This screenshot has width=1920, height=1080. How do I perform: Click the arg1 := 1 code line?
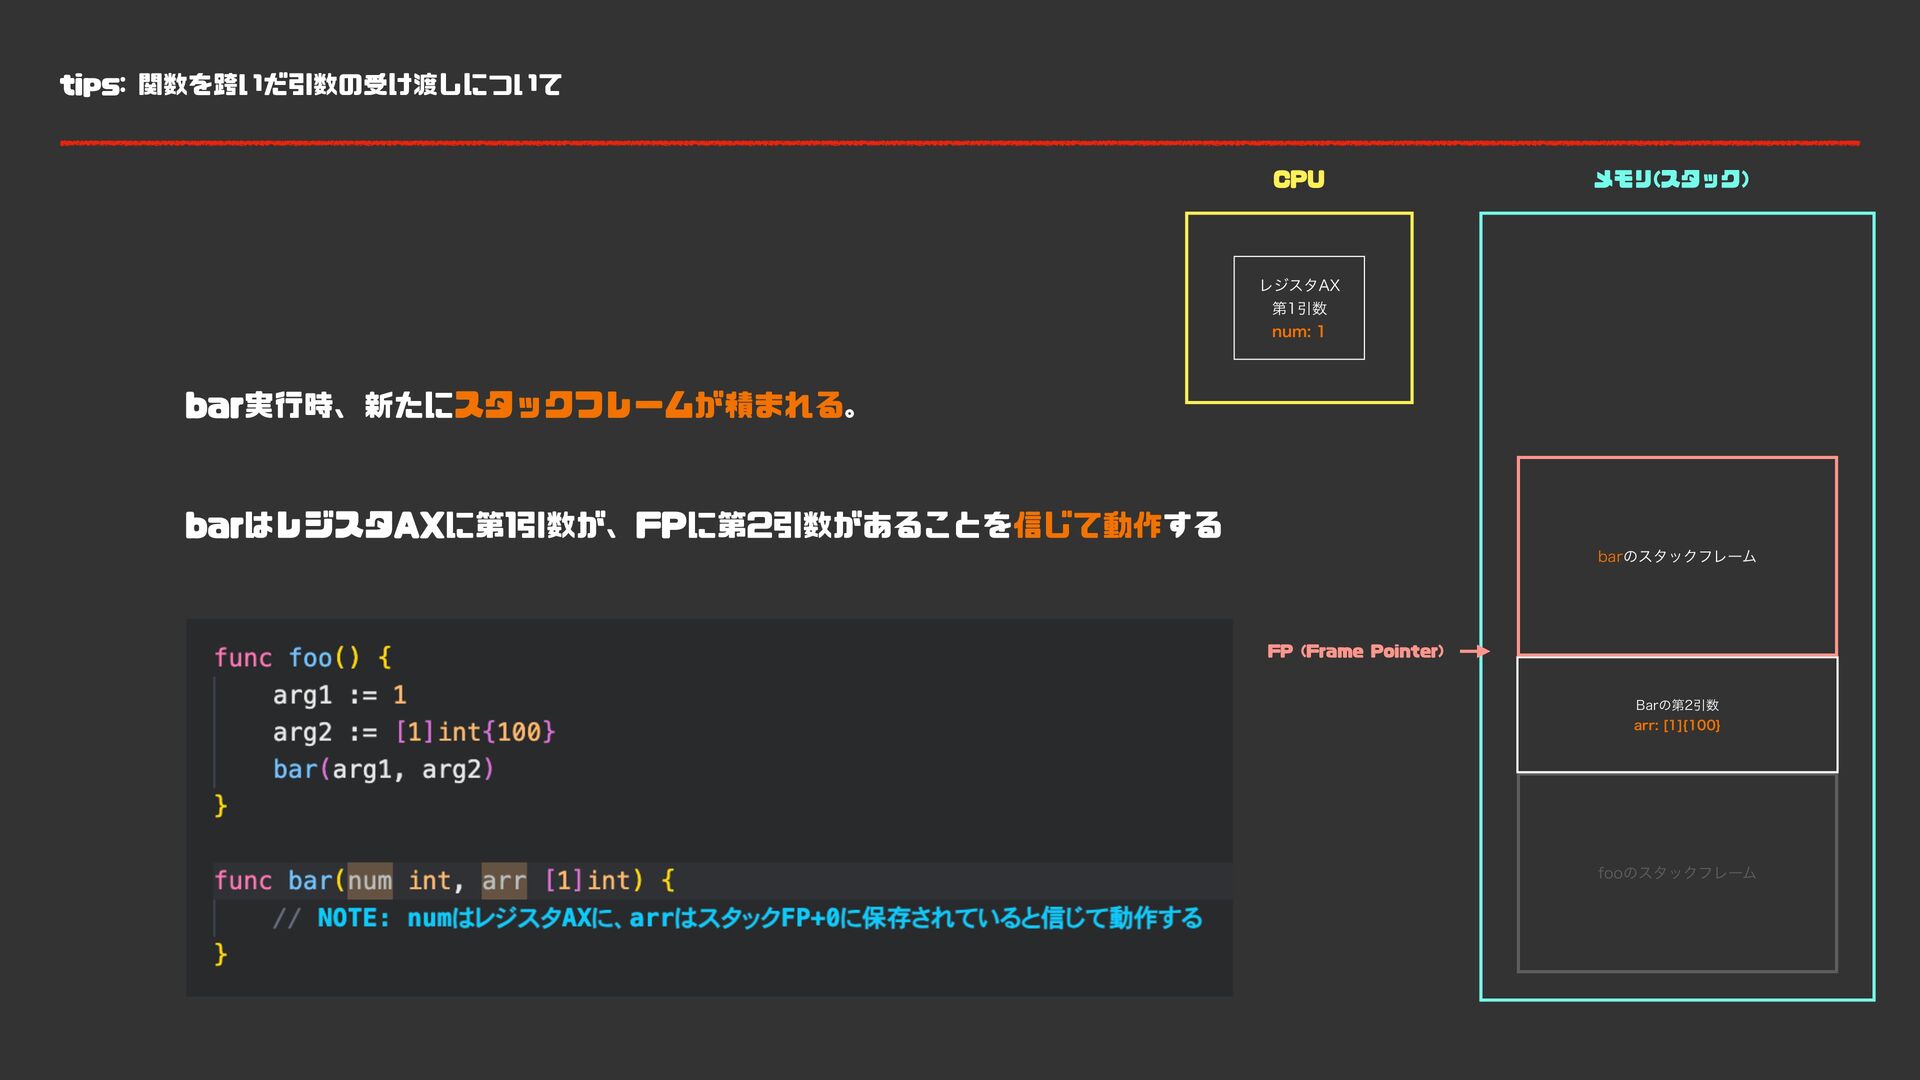(339, 694)
